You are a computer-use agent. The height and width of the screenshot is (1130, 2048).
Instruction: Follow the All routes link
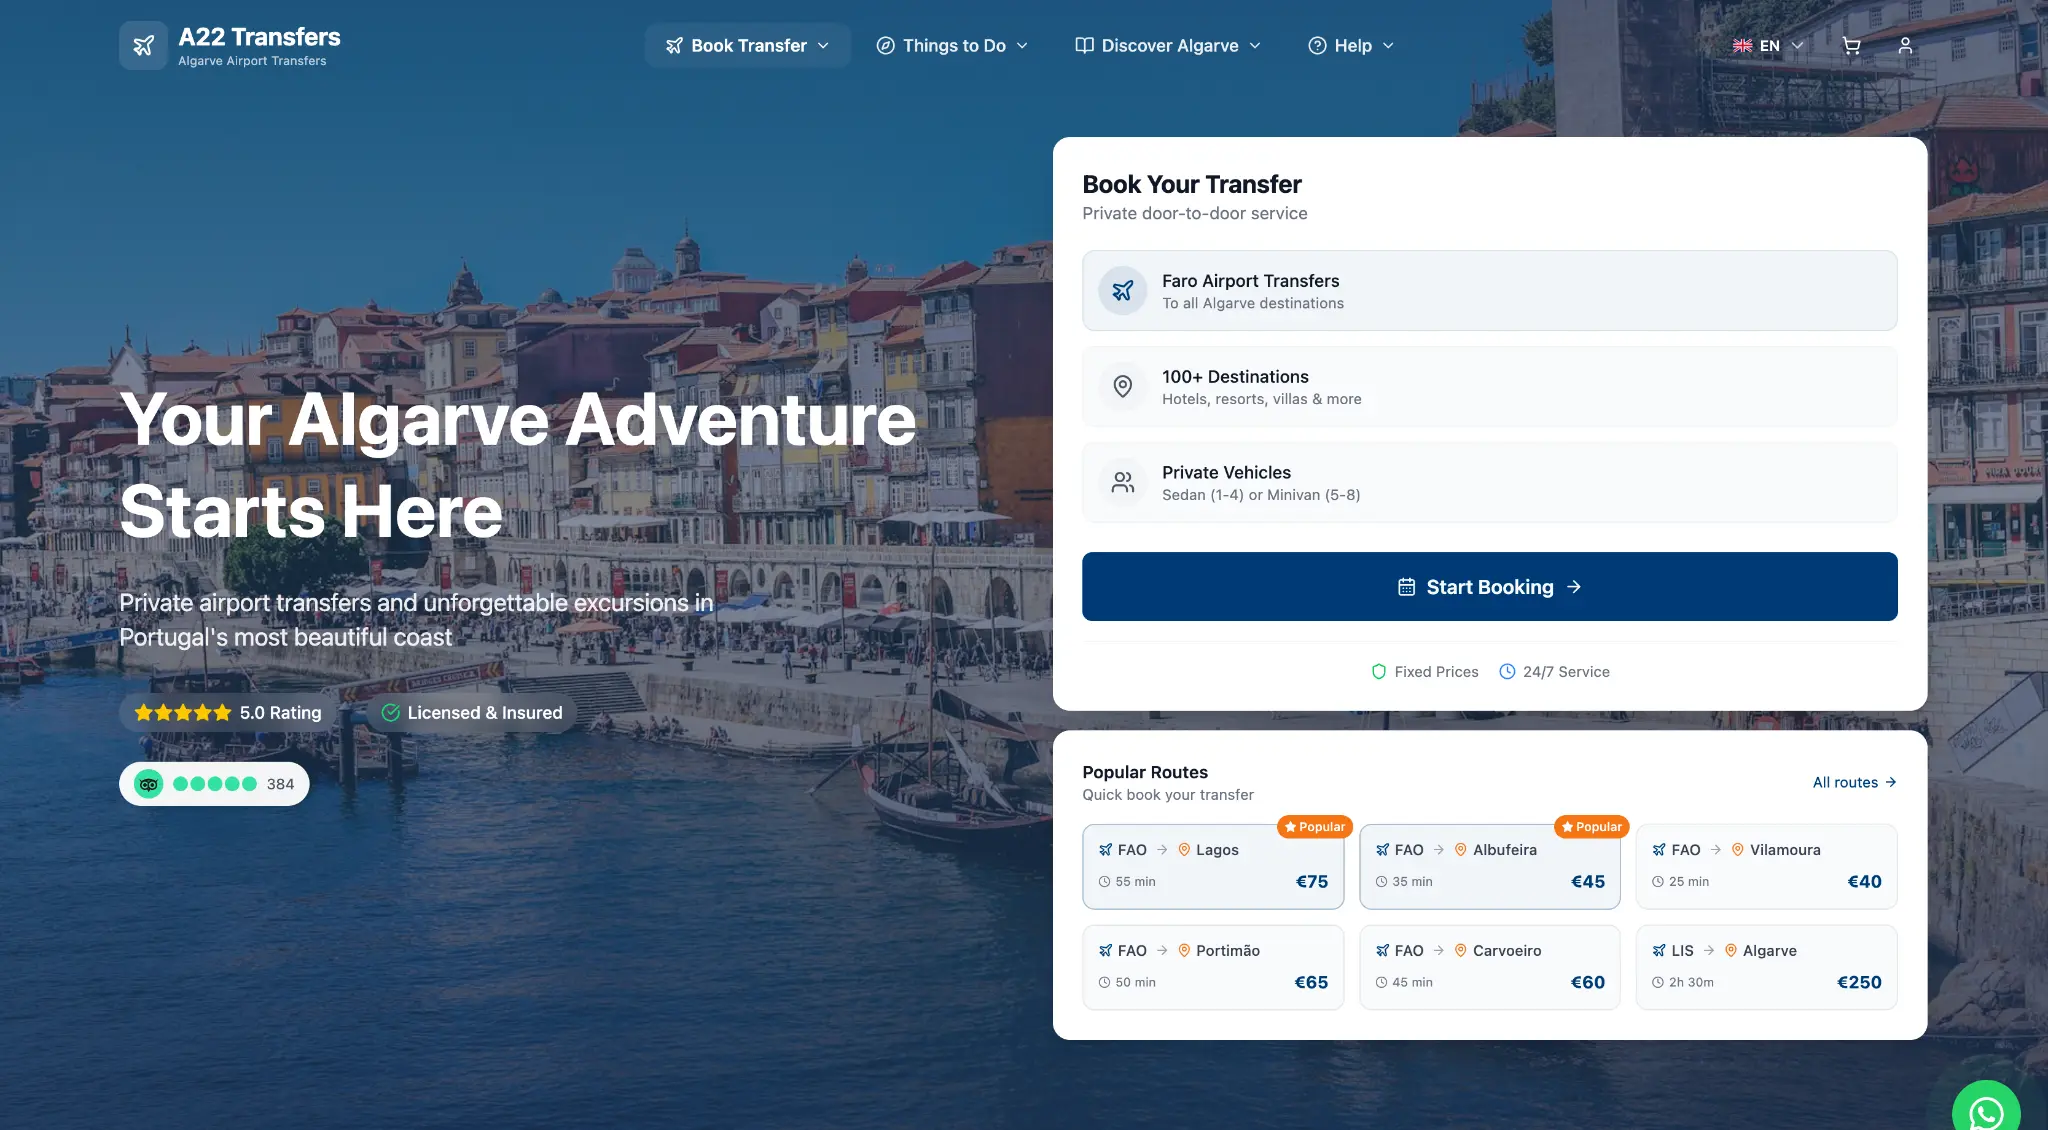pos(1854,783)
